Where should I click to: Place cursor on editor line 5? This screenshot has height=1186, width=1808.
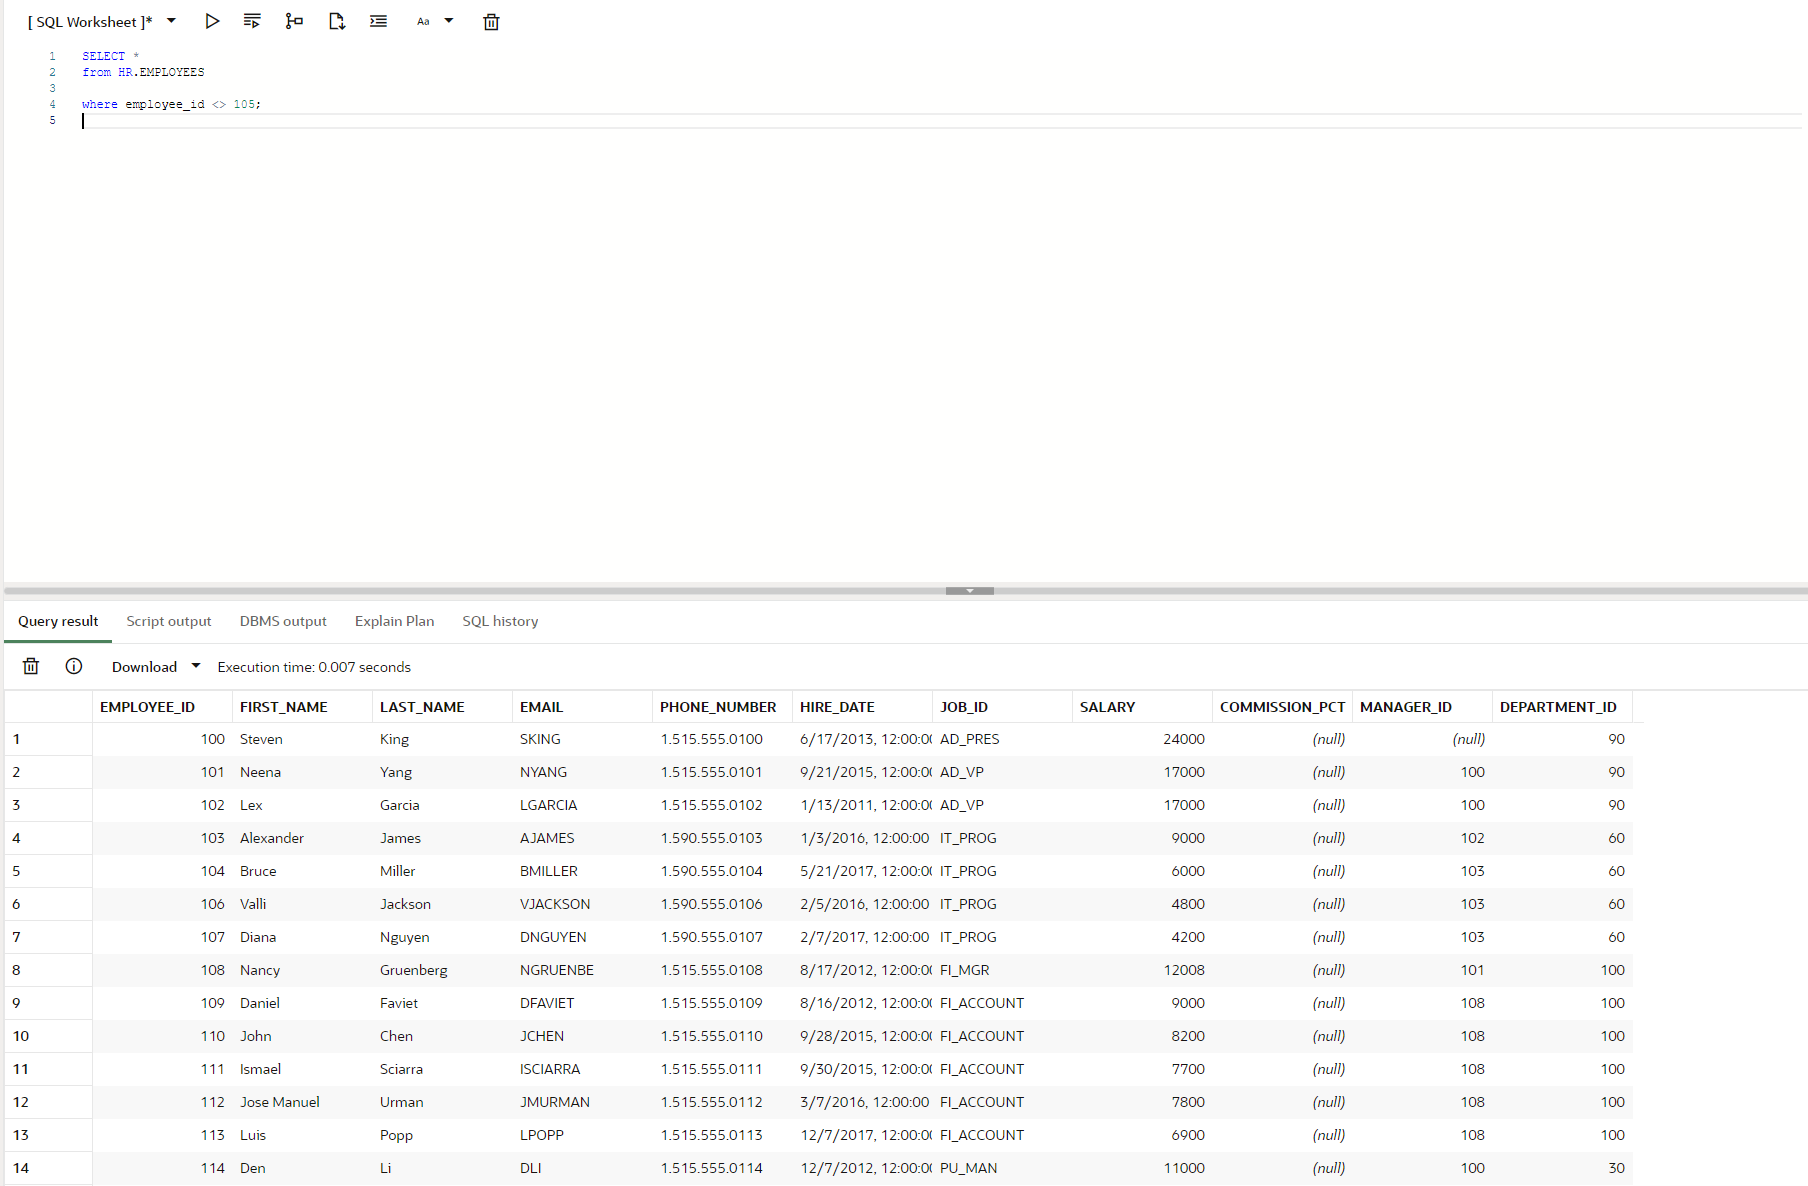point(940,120)
